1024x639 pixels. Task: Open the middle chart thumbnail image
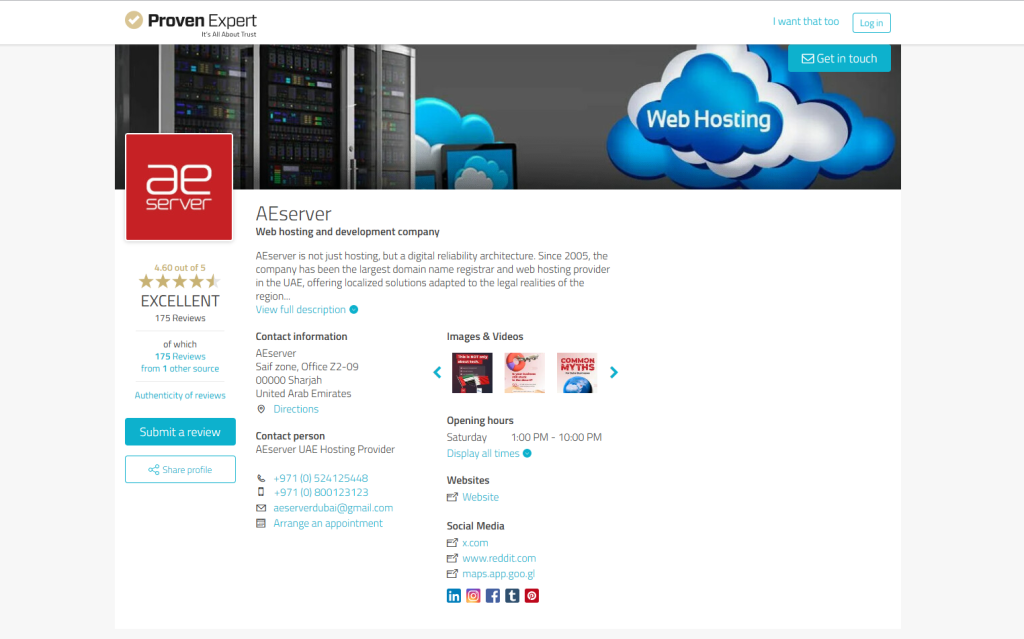(x=524, y=372)
